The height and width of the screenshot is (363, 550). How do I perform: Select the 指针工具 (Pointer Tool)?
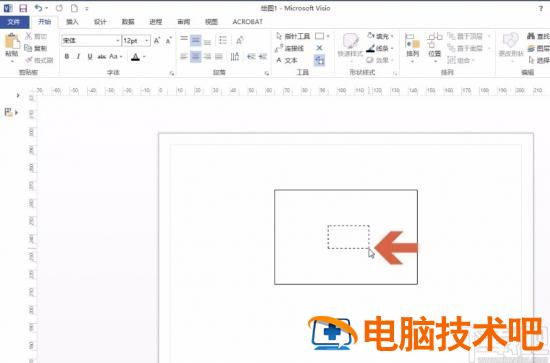(x=293, y=36)
